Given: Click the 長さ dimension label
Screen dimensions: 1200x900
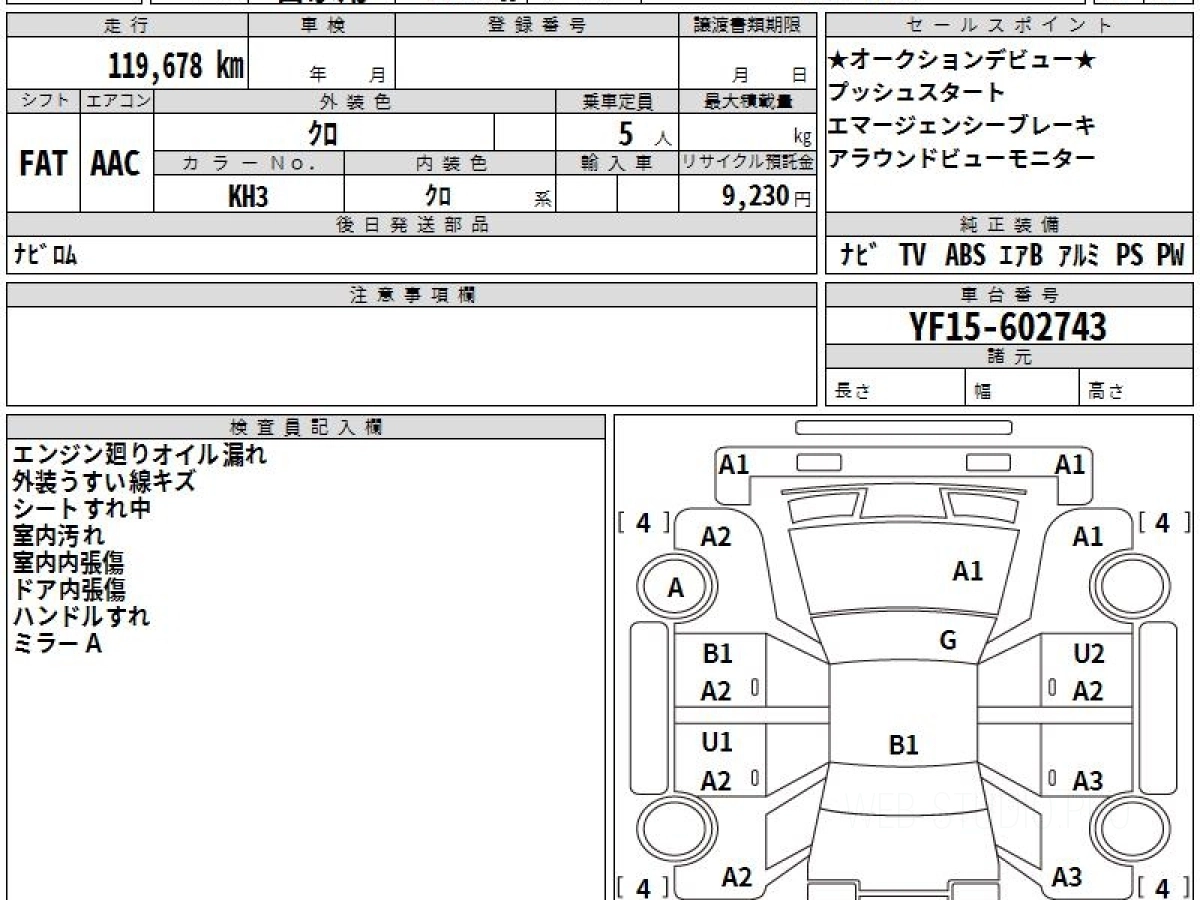Looking at the screenshot, I should pos(852,392).
